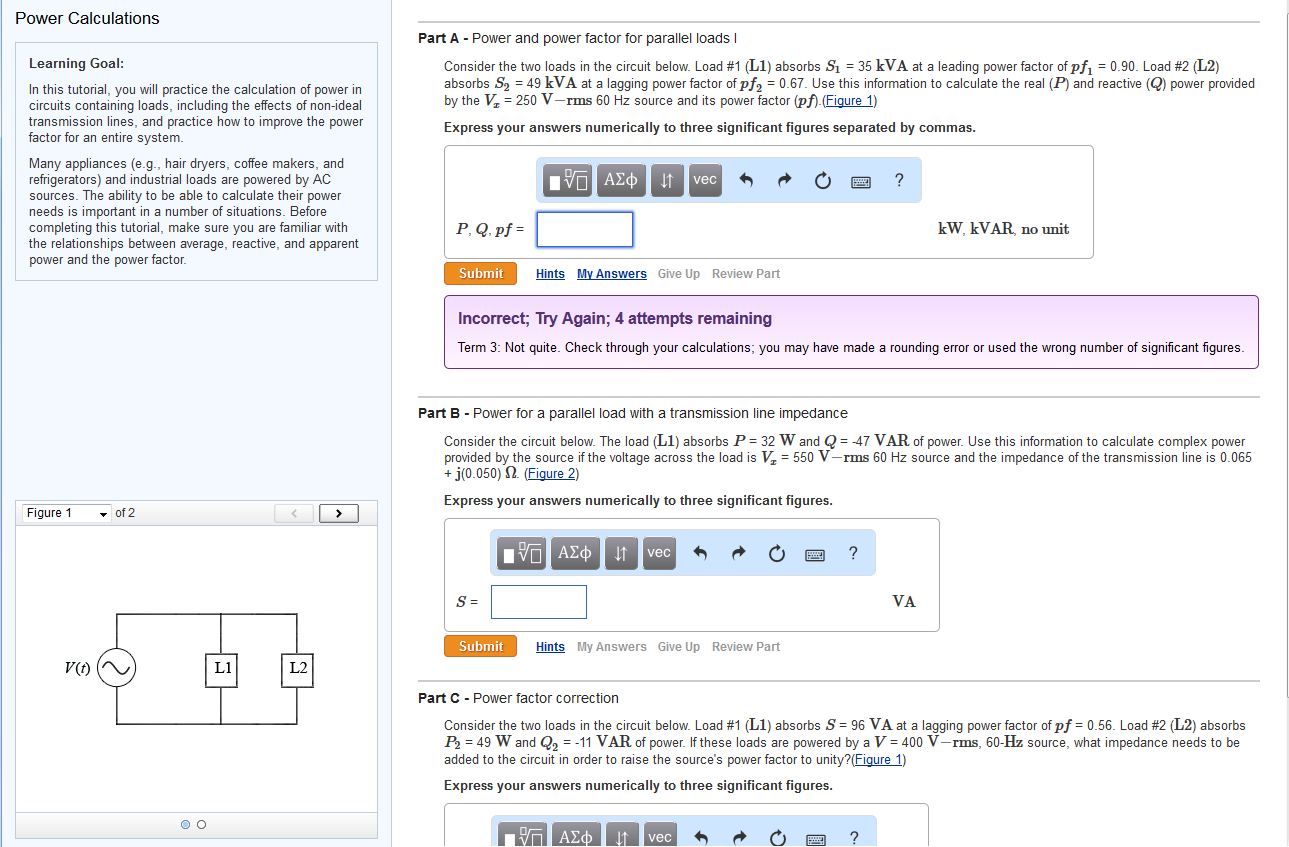Click up-down arrows icon in Part C toolbar
This screenshot has height=847, width=1289.
pyautogui.click(x=621, y=835)
